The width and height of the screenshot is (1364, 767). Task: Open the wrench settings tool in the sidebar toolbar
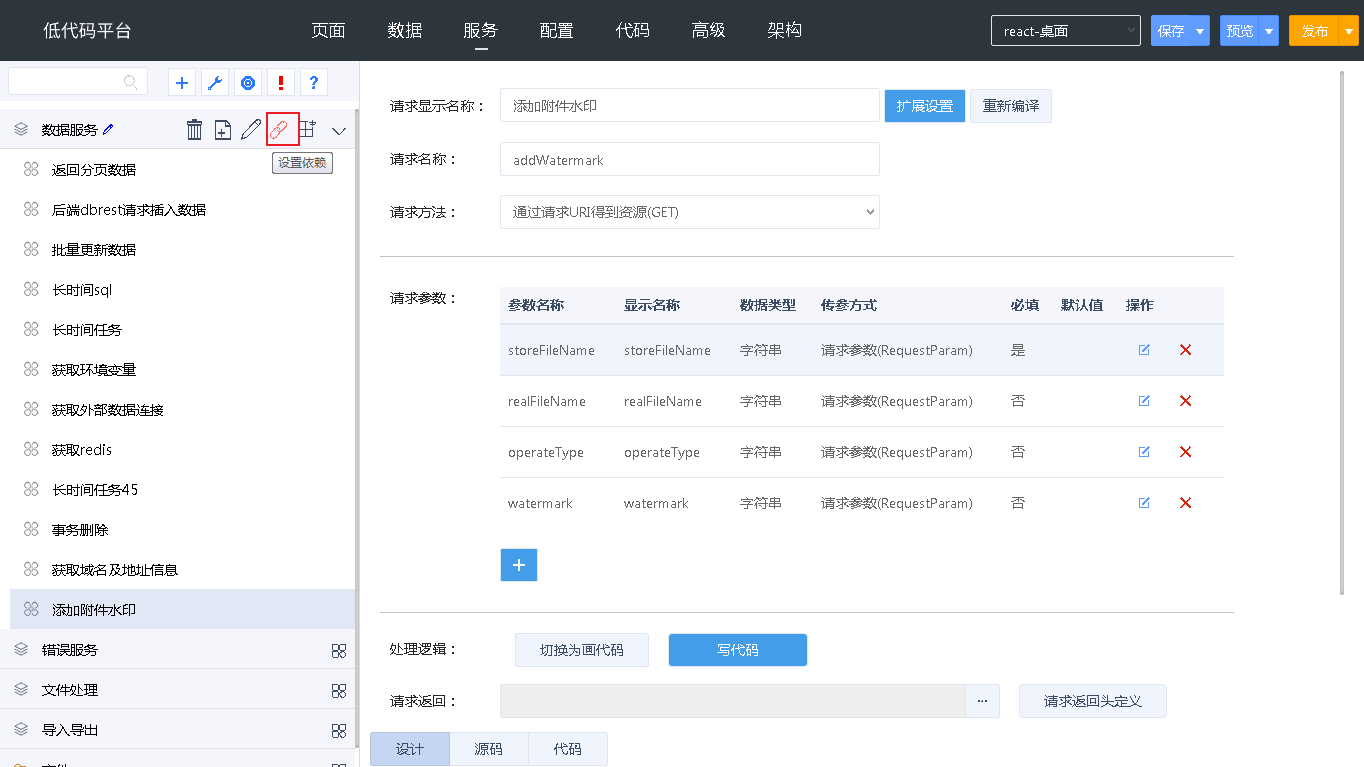click(215, 83)
